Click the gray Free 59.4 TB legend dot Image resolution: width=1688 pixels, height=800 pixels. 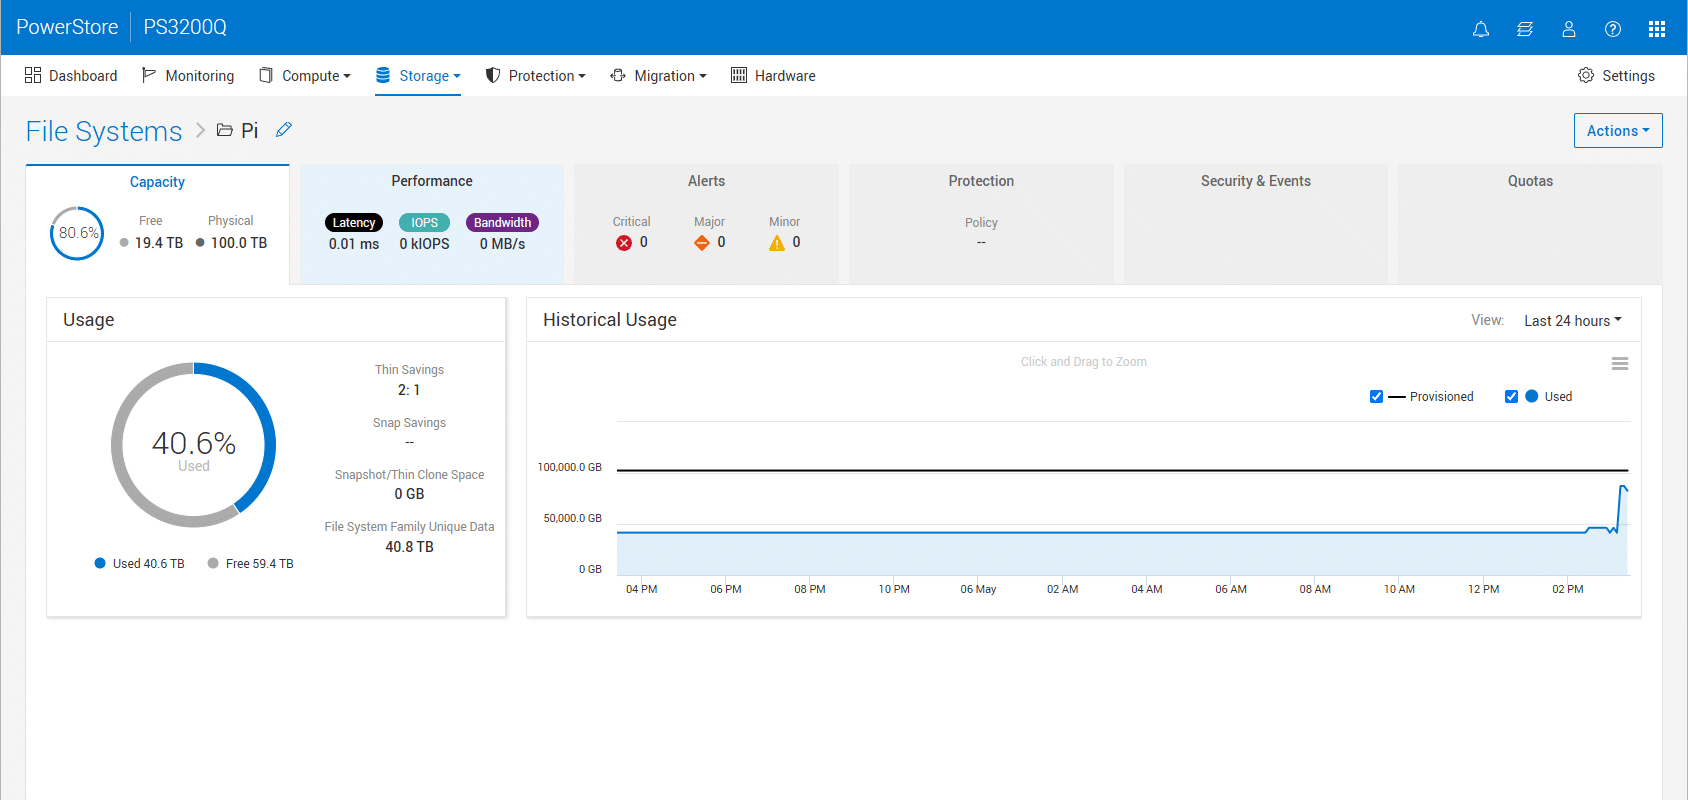pyautogui.click(x=213, y=563)
